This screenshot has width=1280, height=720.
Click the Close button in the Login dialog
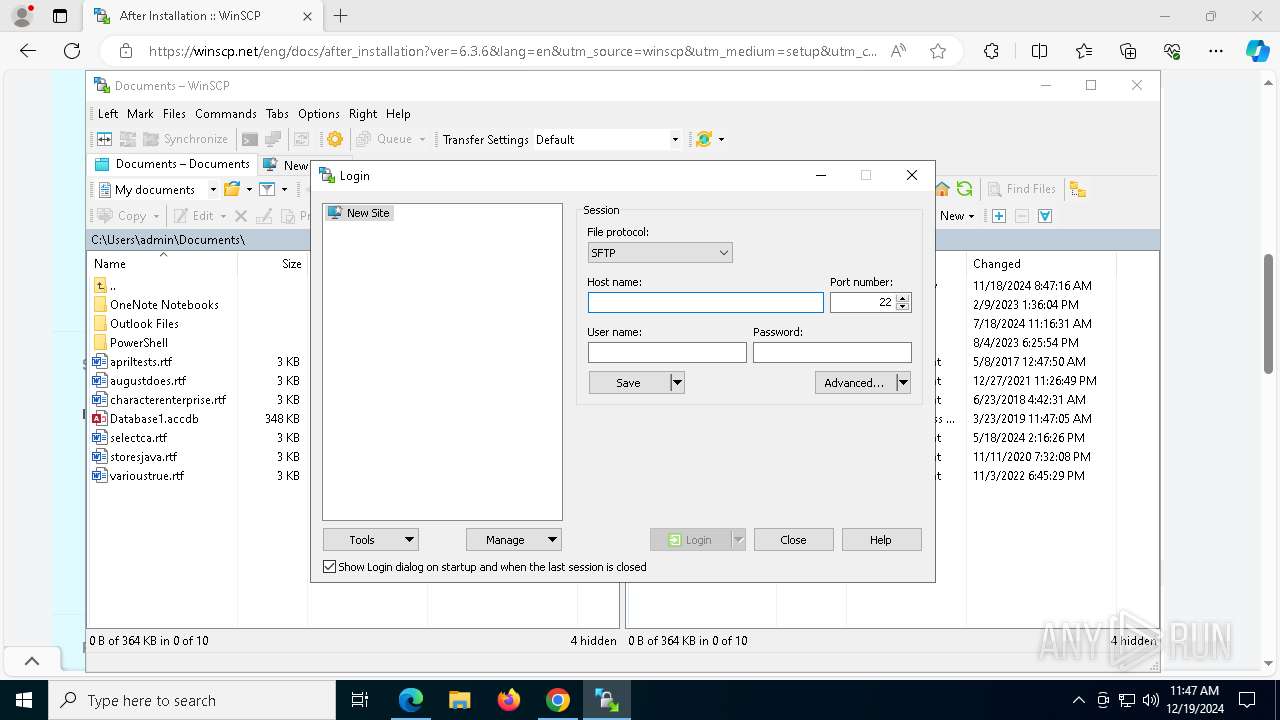coord(793,540)
